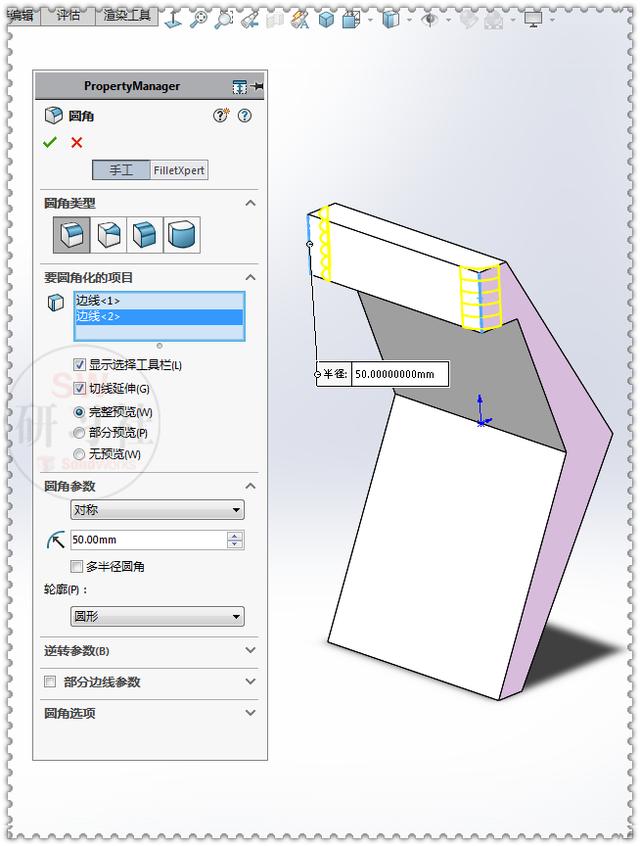The height and width of the screenshot is (846, 640).
Task: Enable the 多半径圆角 checkbox
Action: pos(77,566)
